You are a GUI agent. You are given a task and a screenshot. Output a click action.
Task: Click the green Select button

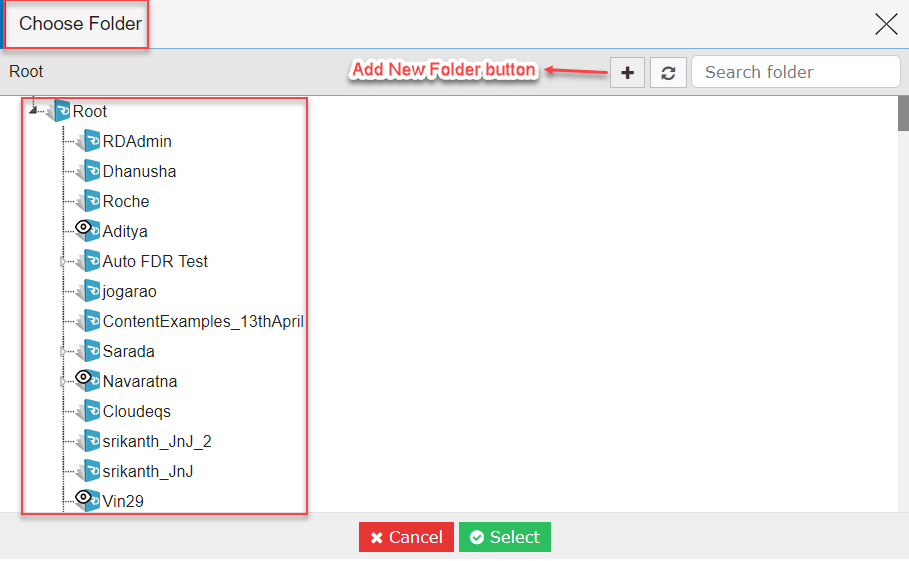(505, 537)
